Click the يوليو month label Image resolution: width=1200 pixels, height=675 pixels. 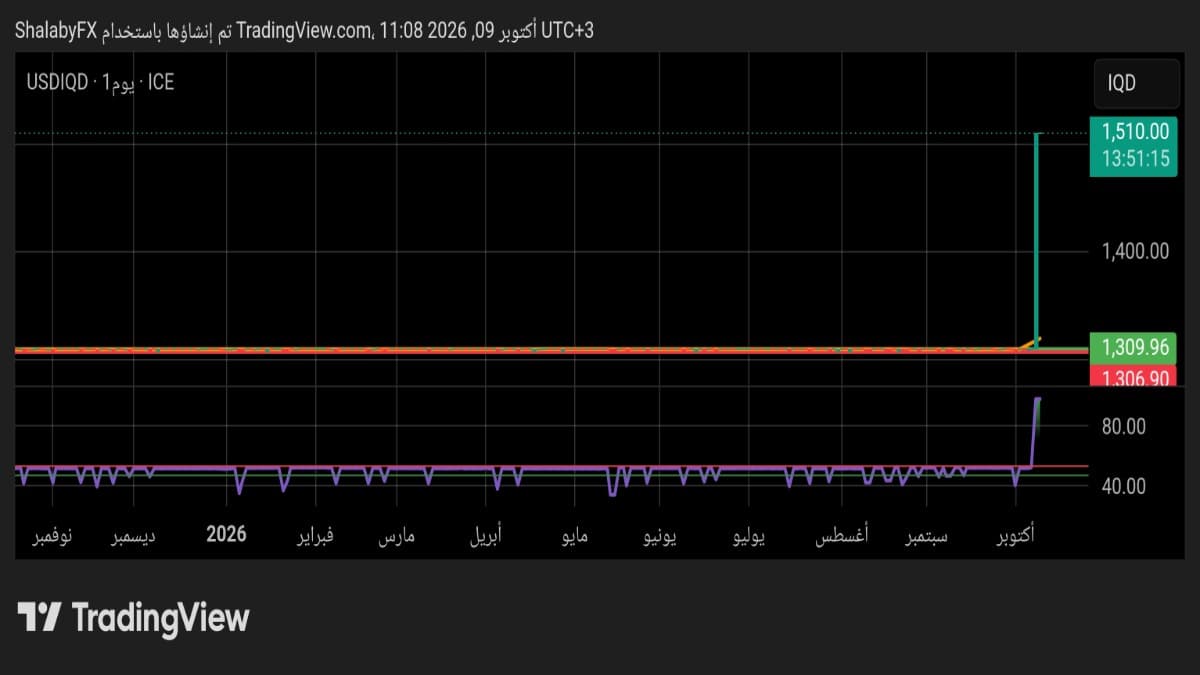[x=749, y=536]
